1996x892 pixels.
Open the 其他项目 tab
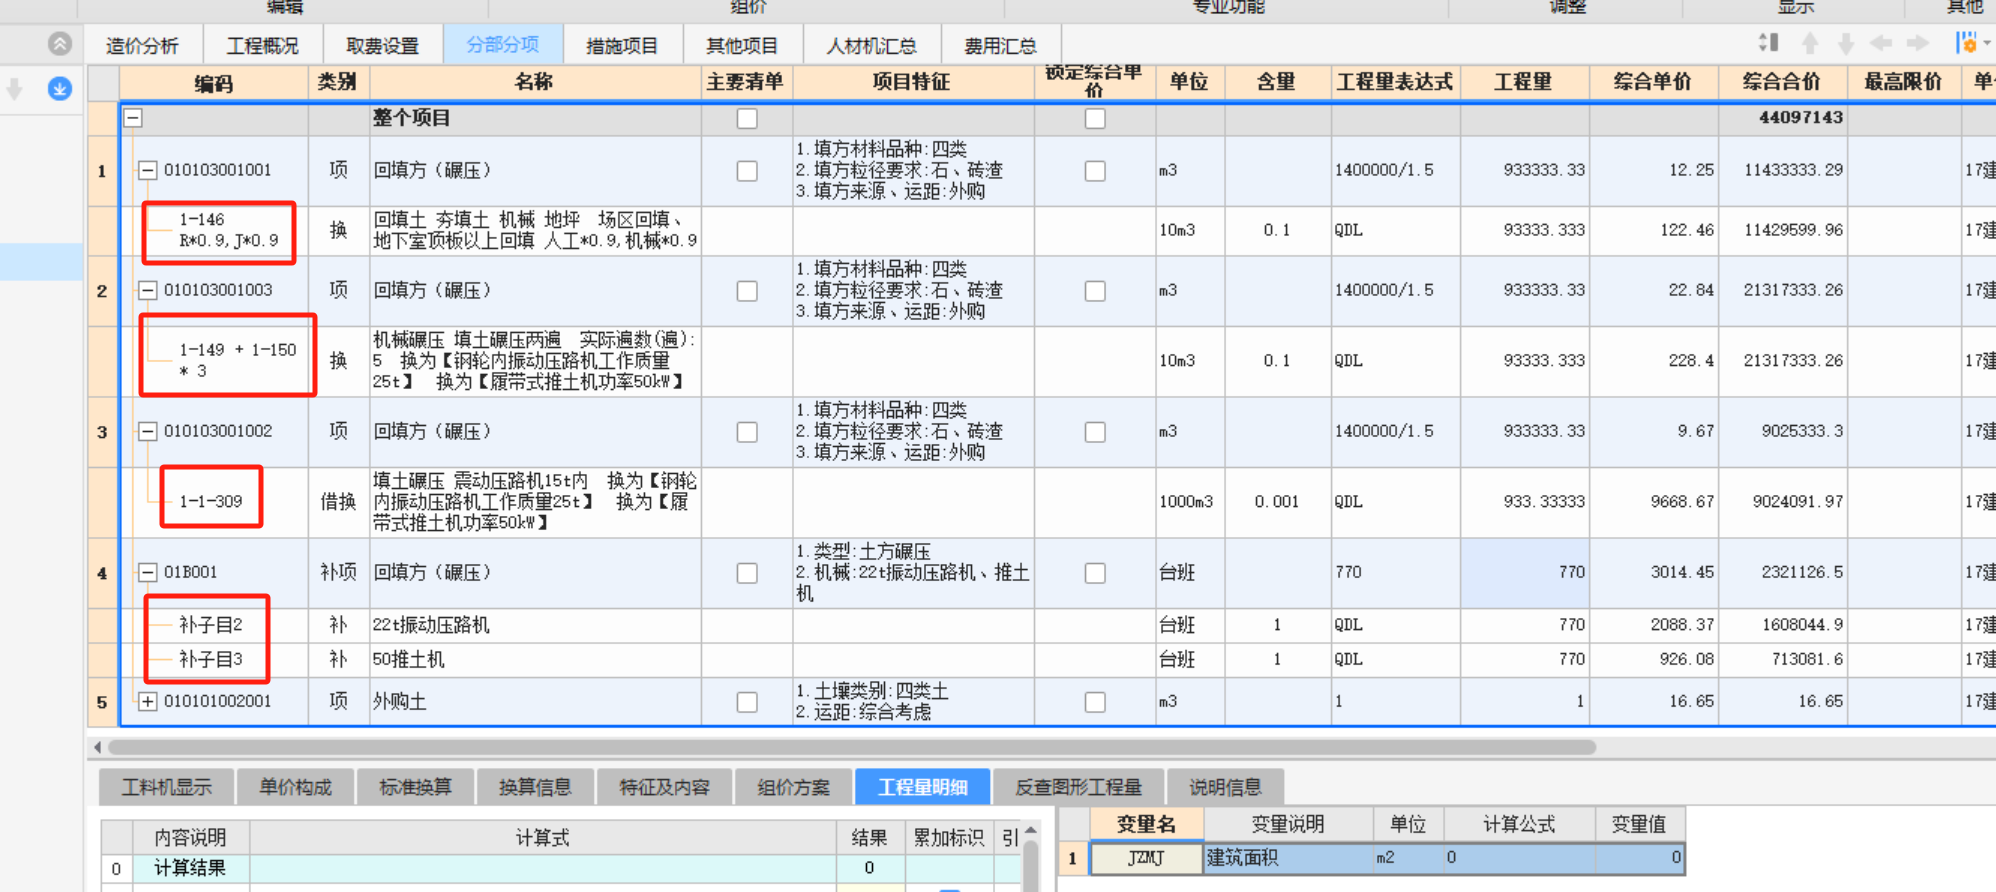coord(742,46)
